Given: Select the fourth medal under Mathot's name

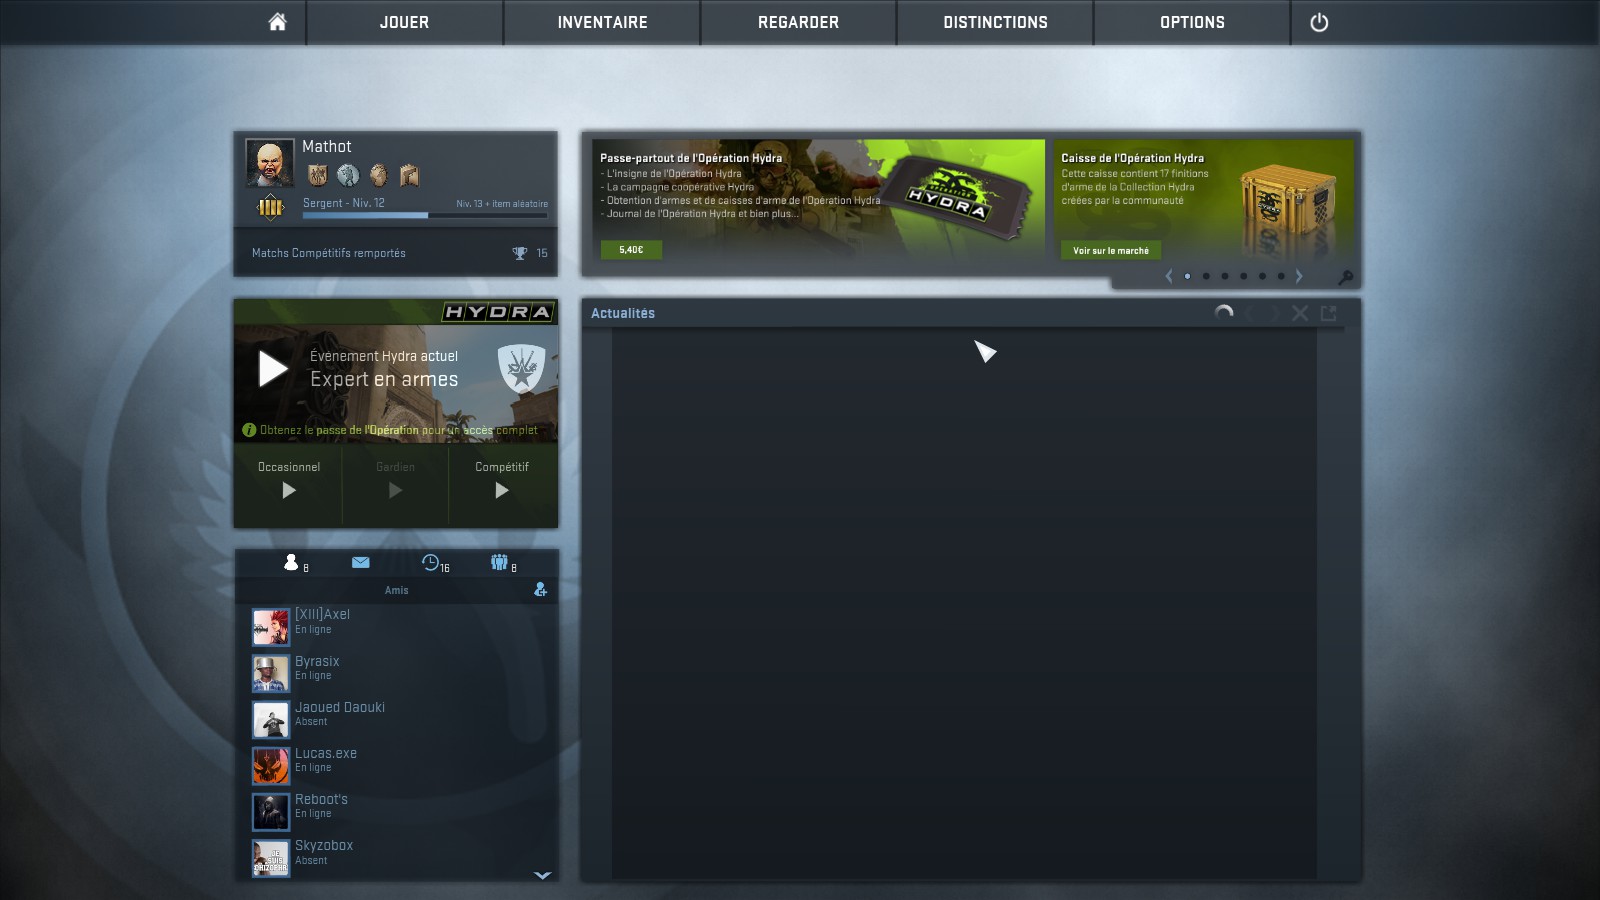Looking at the screenshot, I should pos(409,175).
